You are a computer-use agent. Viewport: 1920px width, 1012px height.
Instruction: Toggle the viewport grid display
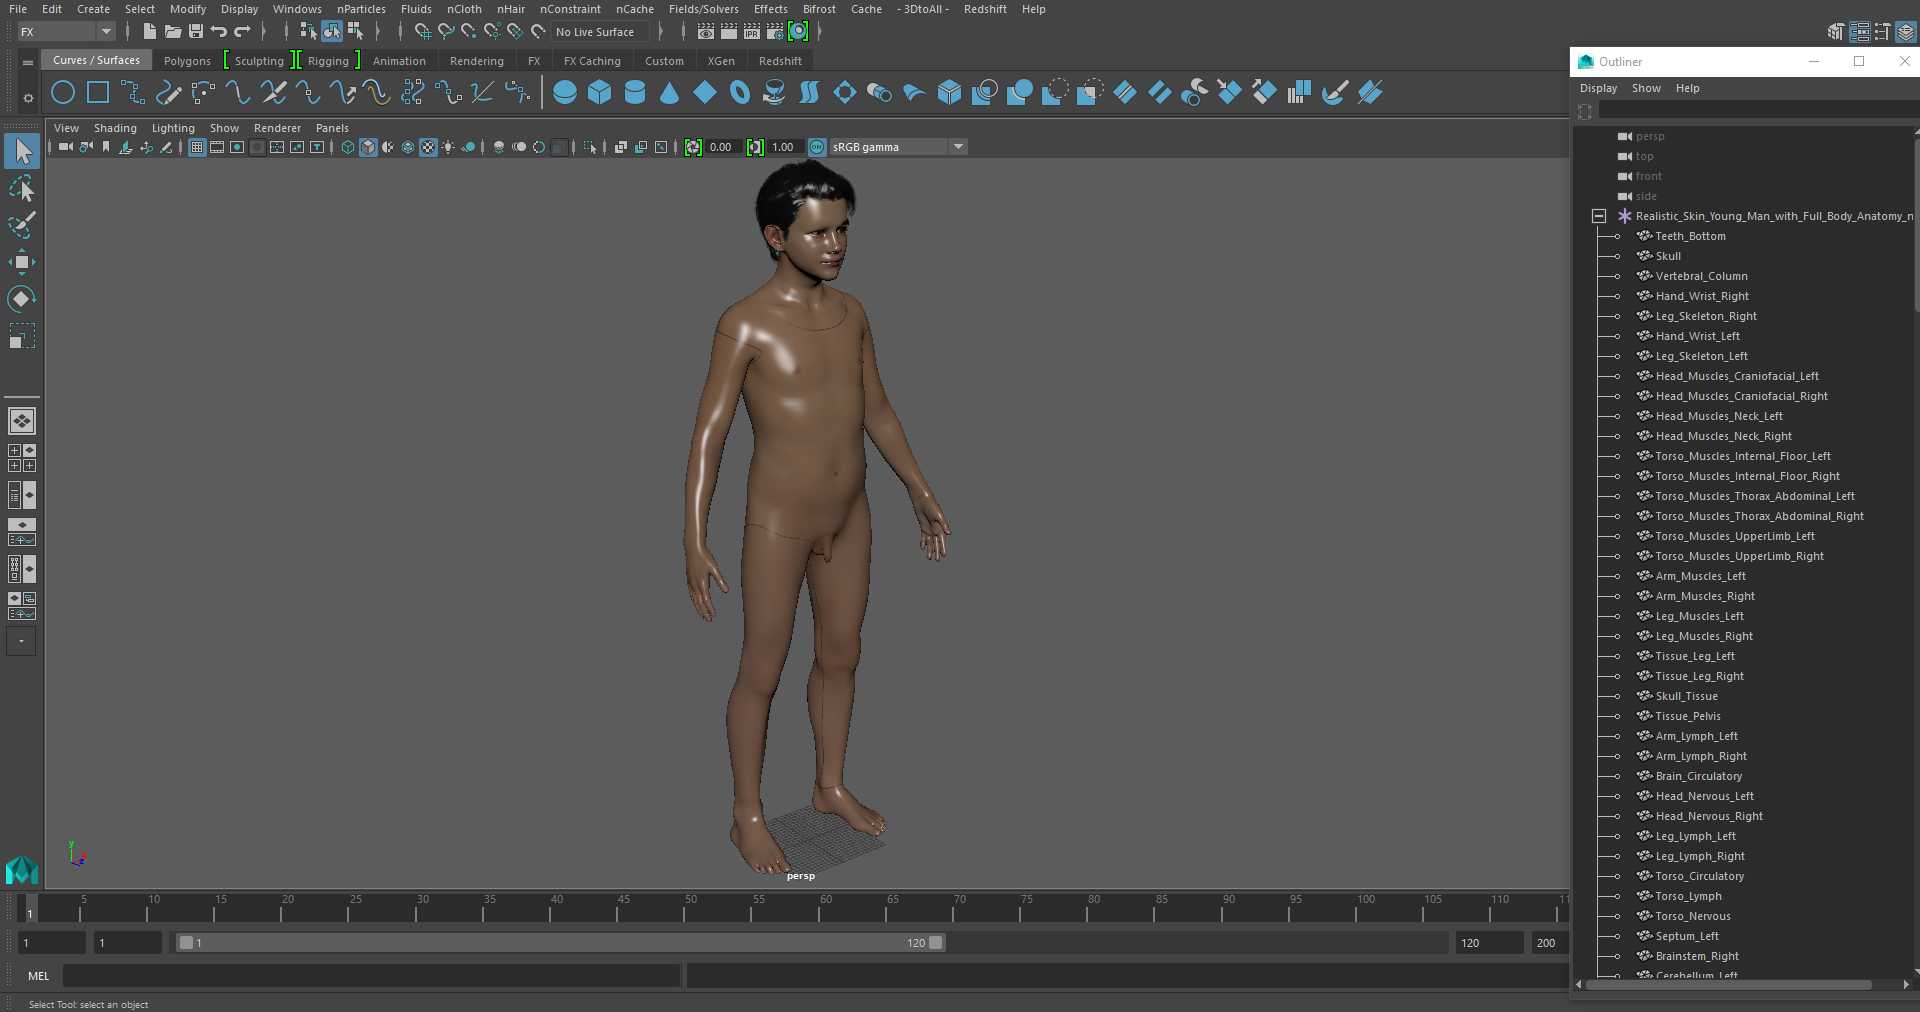pos(197,147)
